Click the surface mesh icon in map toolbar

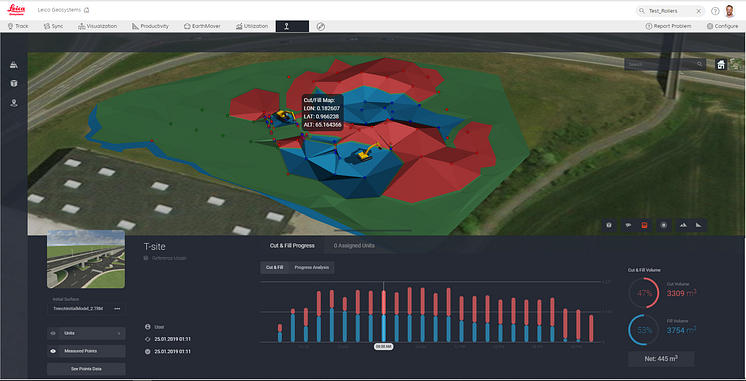(x=628, y=225)
